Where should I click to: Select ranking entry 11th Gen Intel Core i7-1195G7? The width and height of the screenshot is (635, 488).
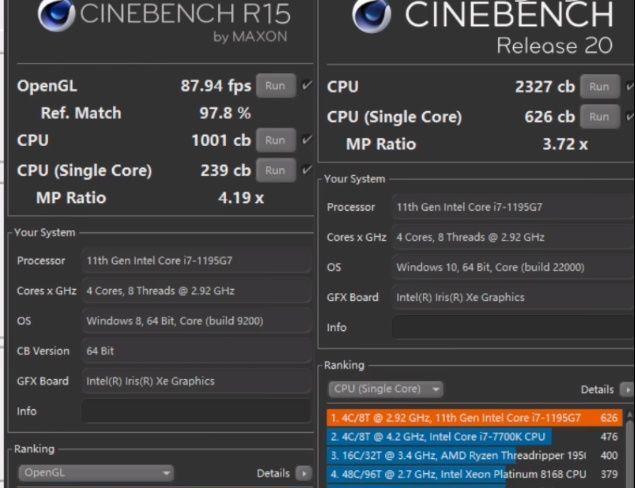tap(475, 418)
